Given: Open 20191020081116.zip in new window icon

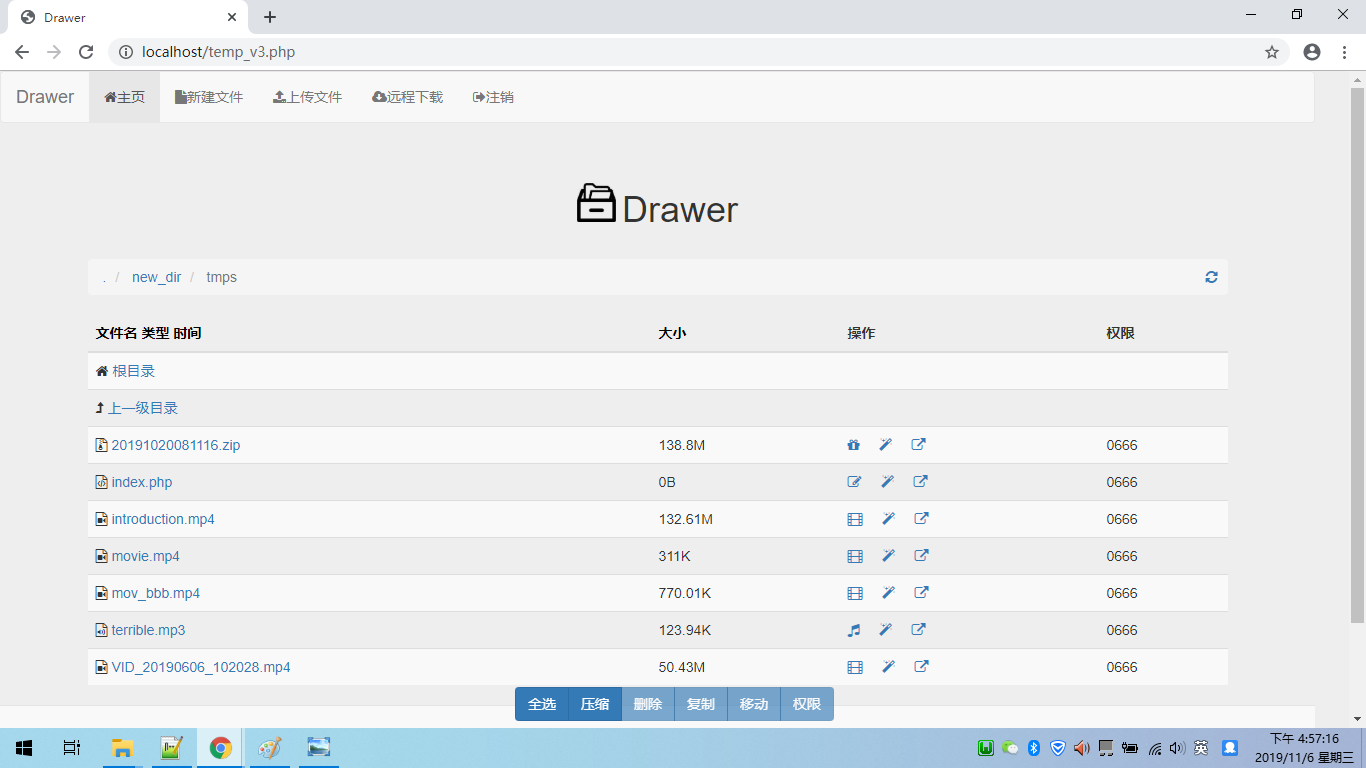Looking at the screenshot, I should [919, 445].
